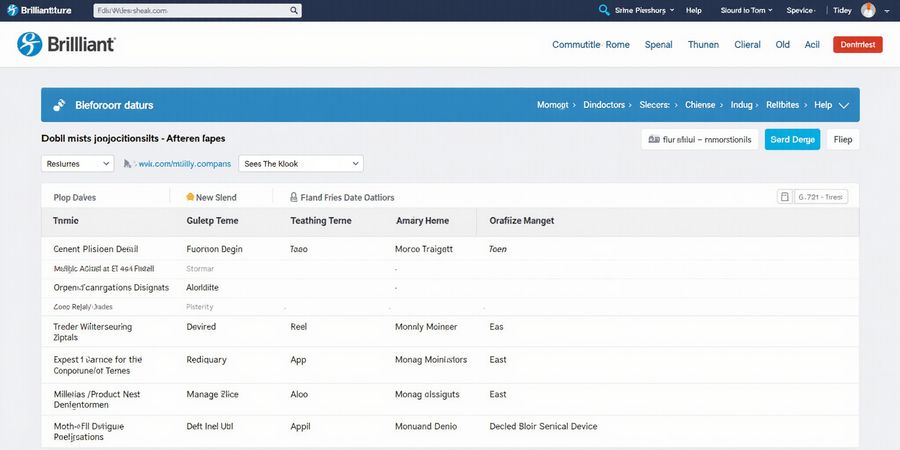
Task: Expand the Chiense breadcrumb item
Action: click(704, 105)
